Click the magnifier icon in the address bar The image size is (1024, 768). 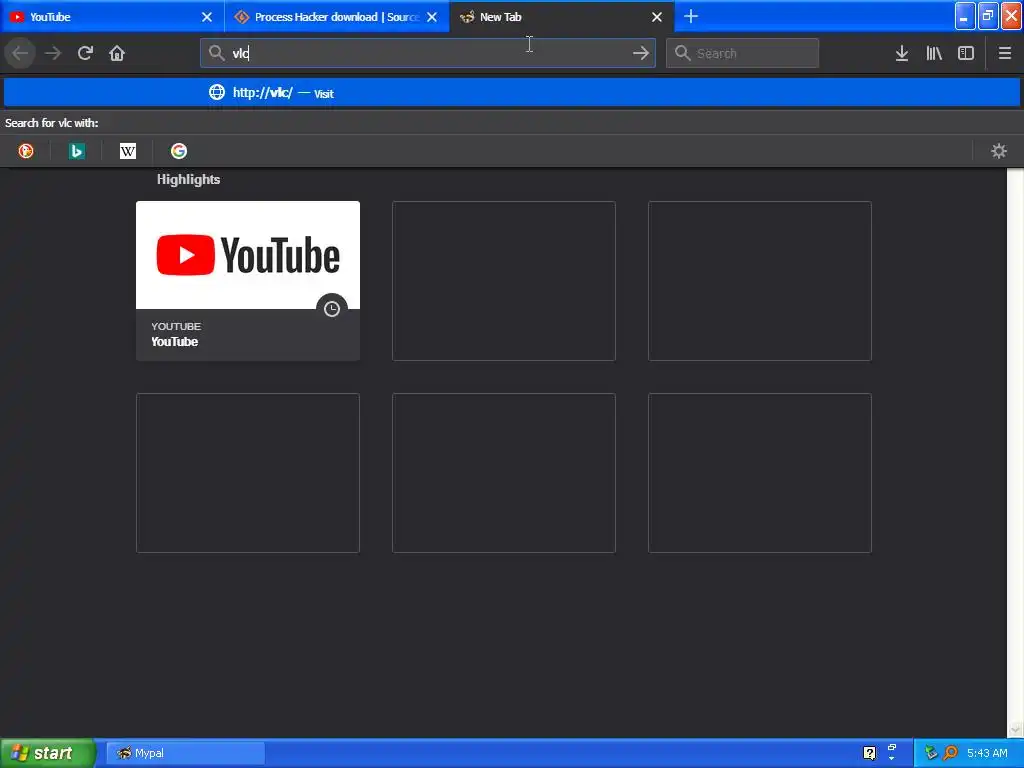tap(217, 53)
